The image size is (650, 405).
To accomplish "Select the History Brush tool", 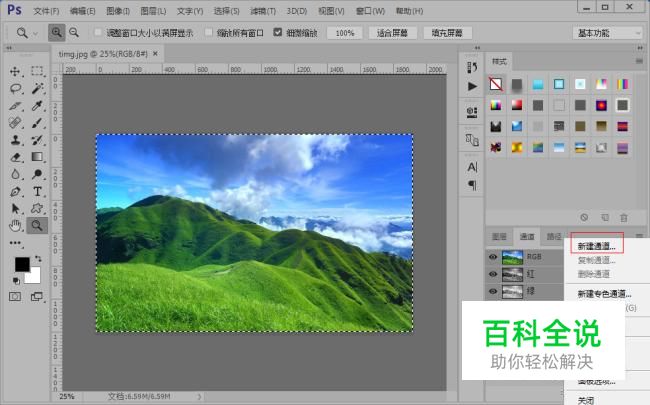I will [37, 140].
